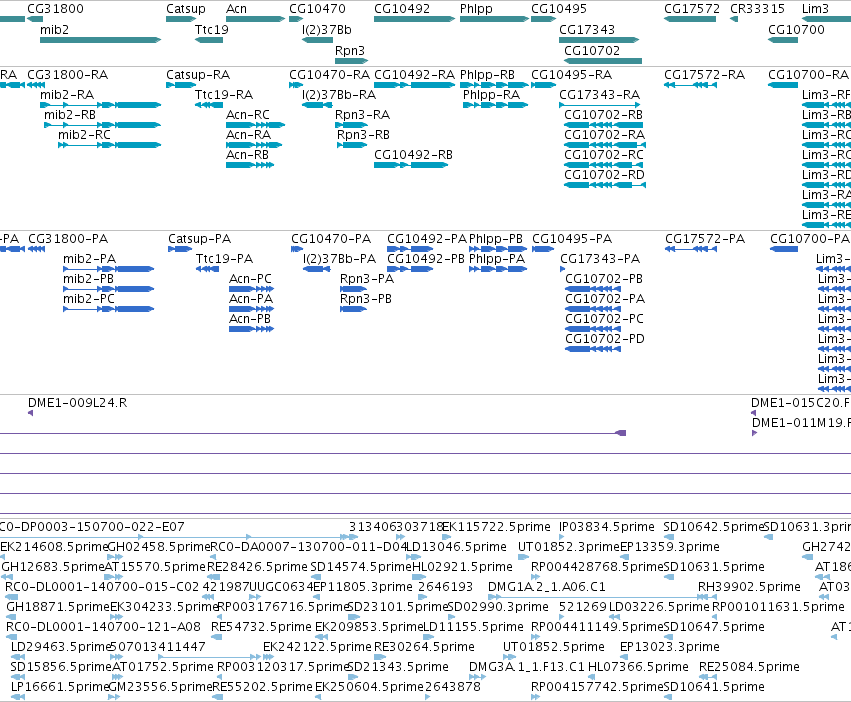Click the Rpn3-RA transcript label

pyautogui.click(x=362, y=115)
